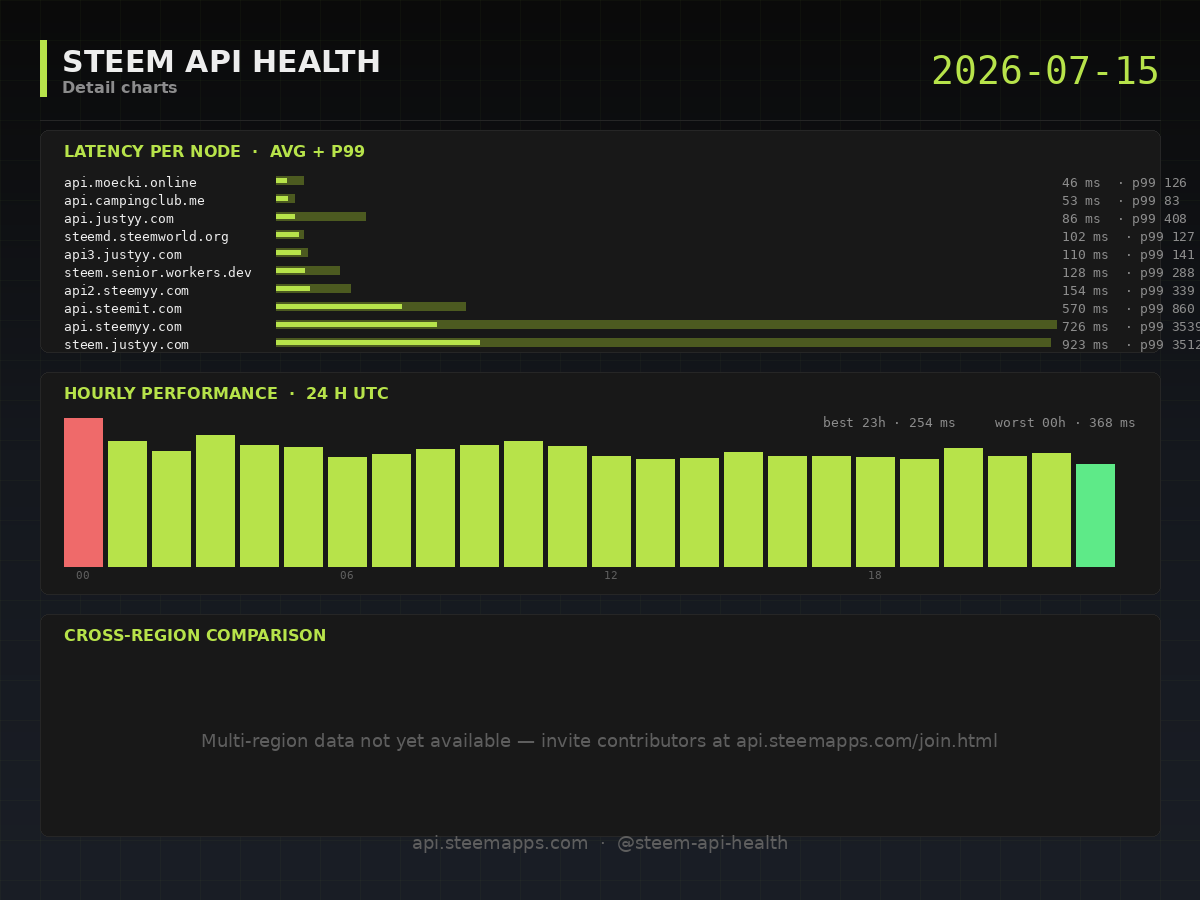
Task: Click the "570 ms · p99 860" value
Action: (x=1128, y=309)
